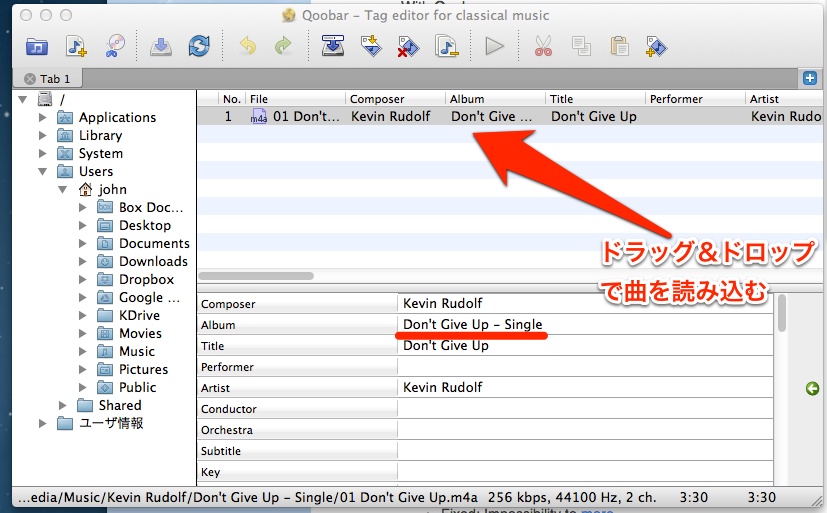Close Tab 1 with its X icon
827x513 pixels.
pyautogui.click(x=30, y=79)
